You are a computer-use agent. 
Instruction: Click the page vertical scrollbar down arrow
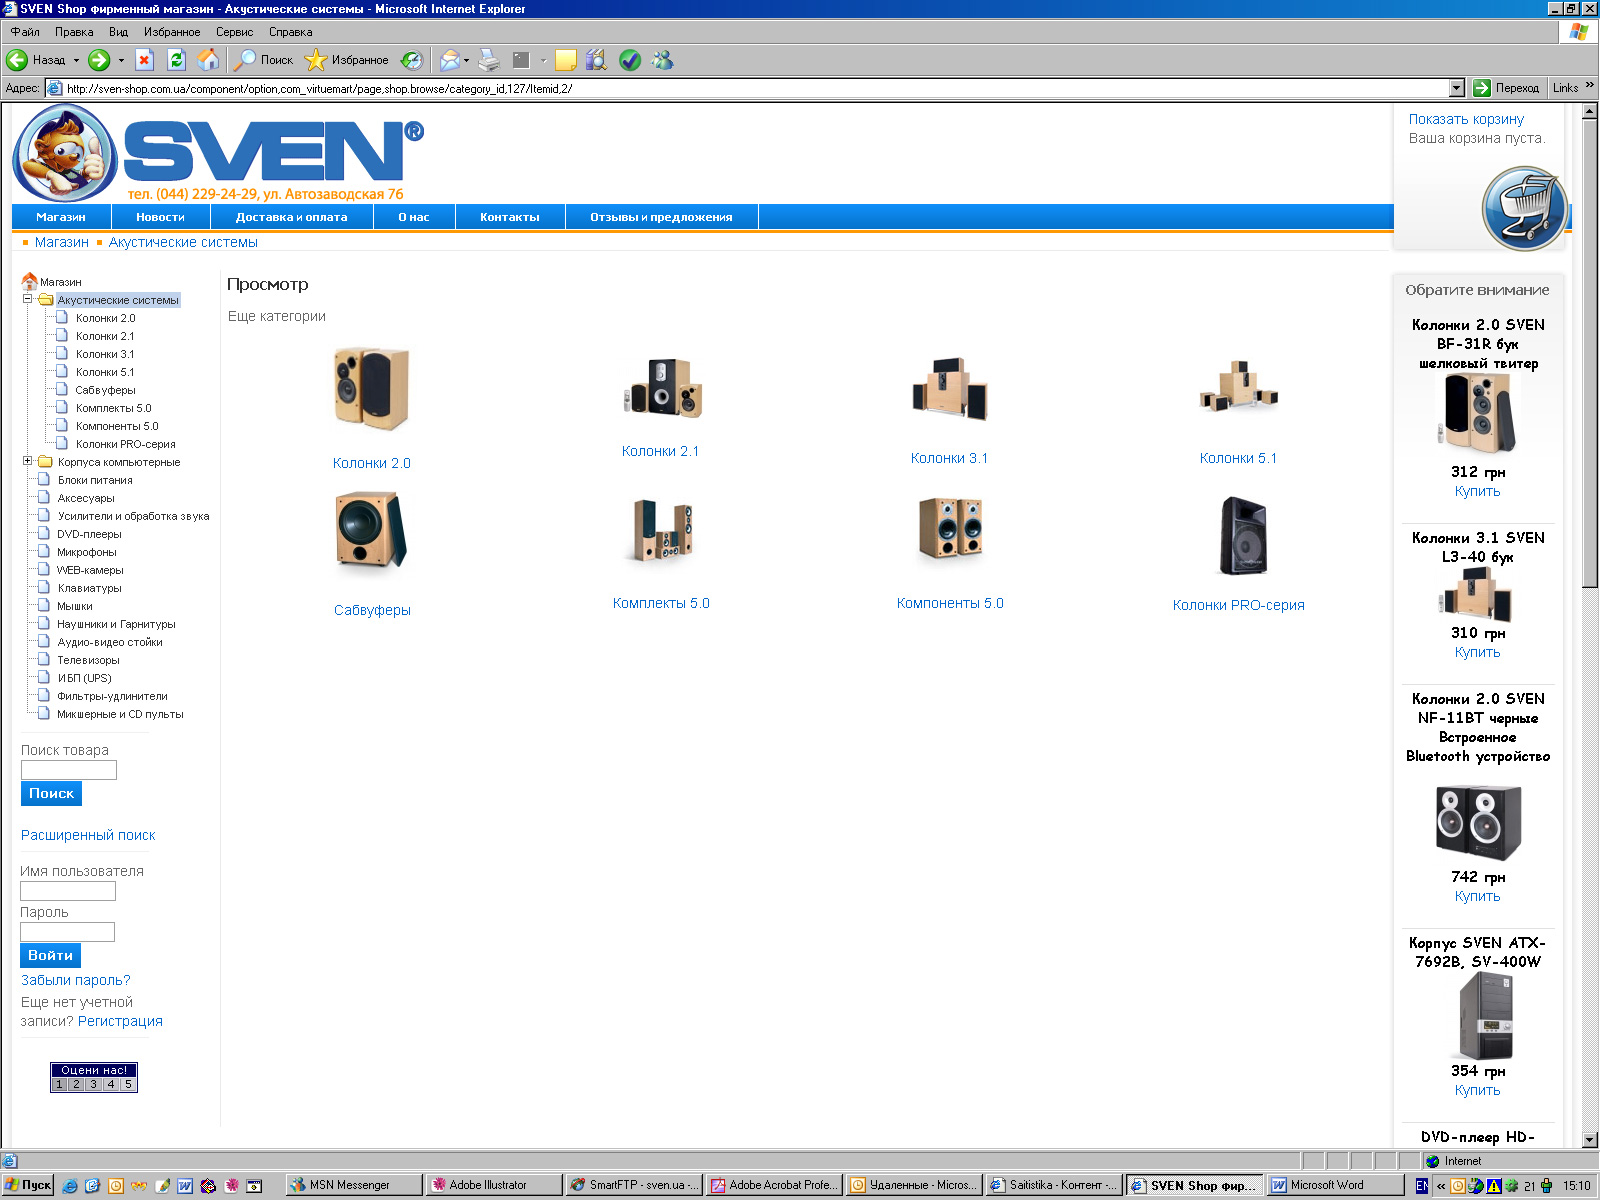click(1590, 1139)
